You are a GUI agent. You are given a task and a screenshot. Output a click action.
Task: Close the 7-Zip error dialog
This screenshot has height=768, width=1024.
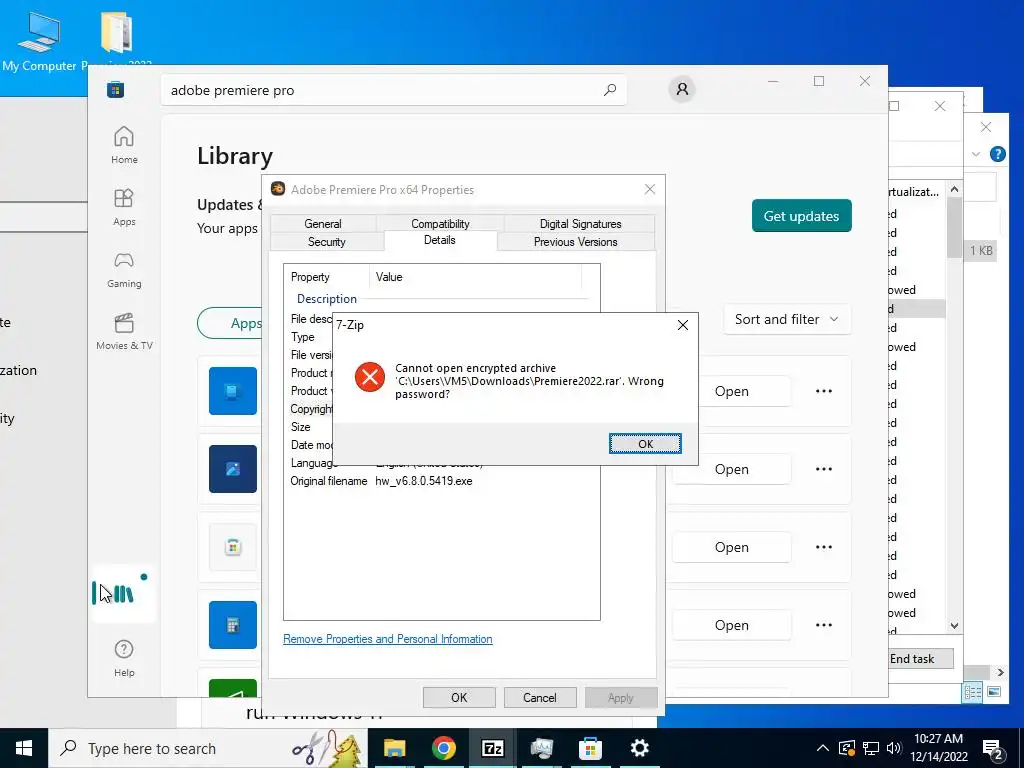[x=682, y=325]
